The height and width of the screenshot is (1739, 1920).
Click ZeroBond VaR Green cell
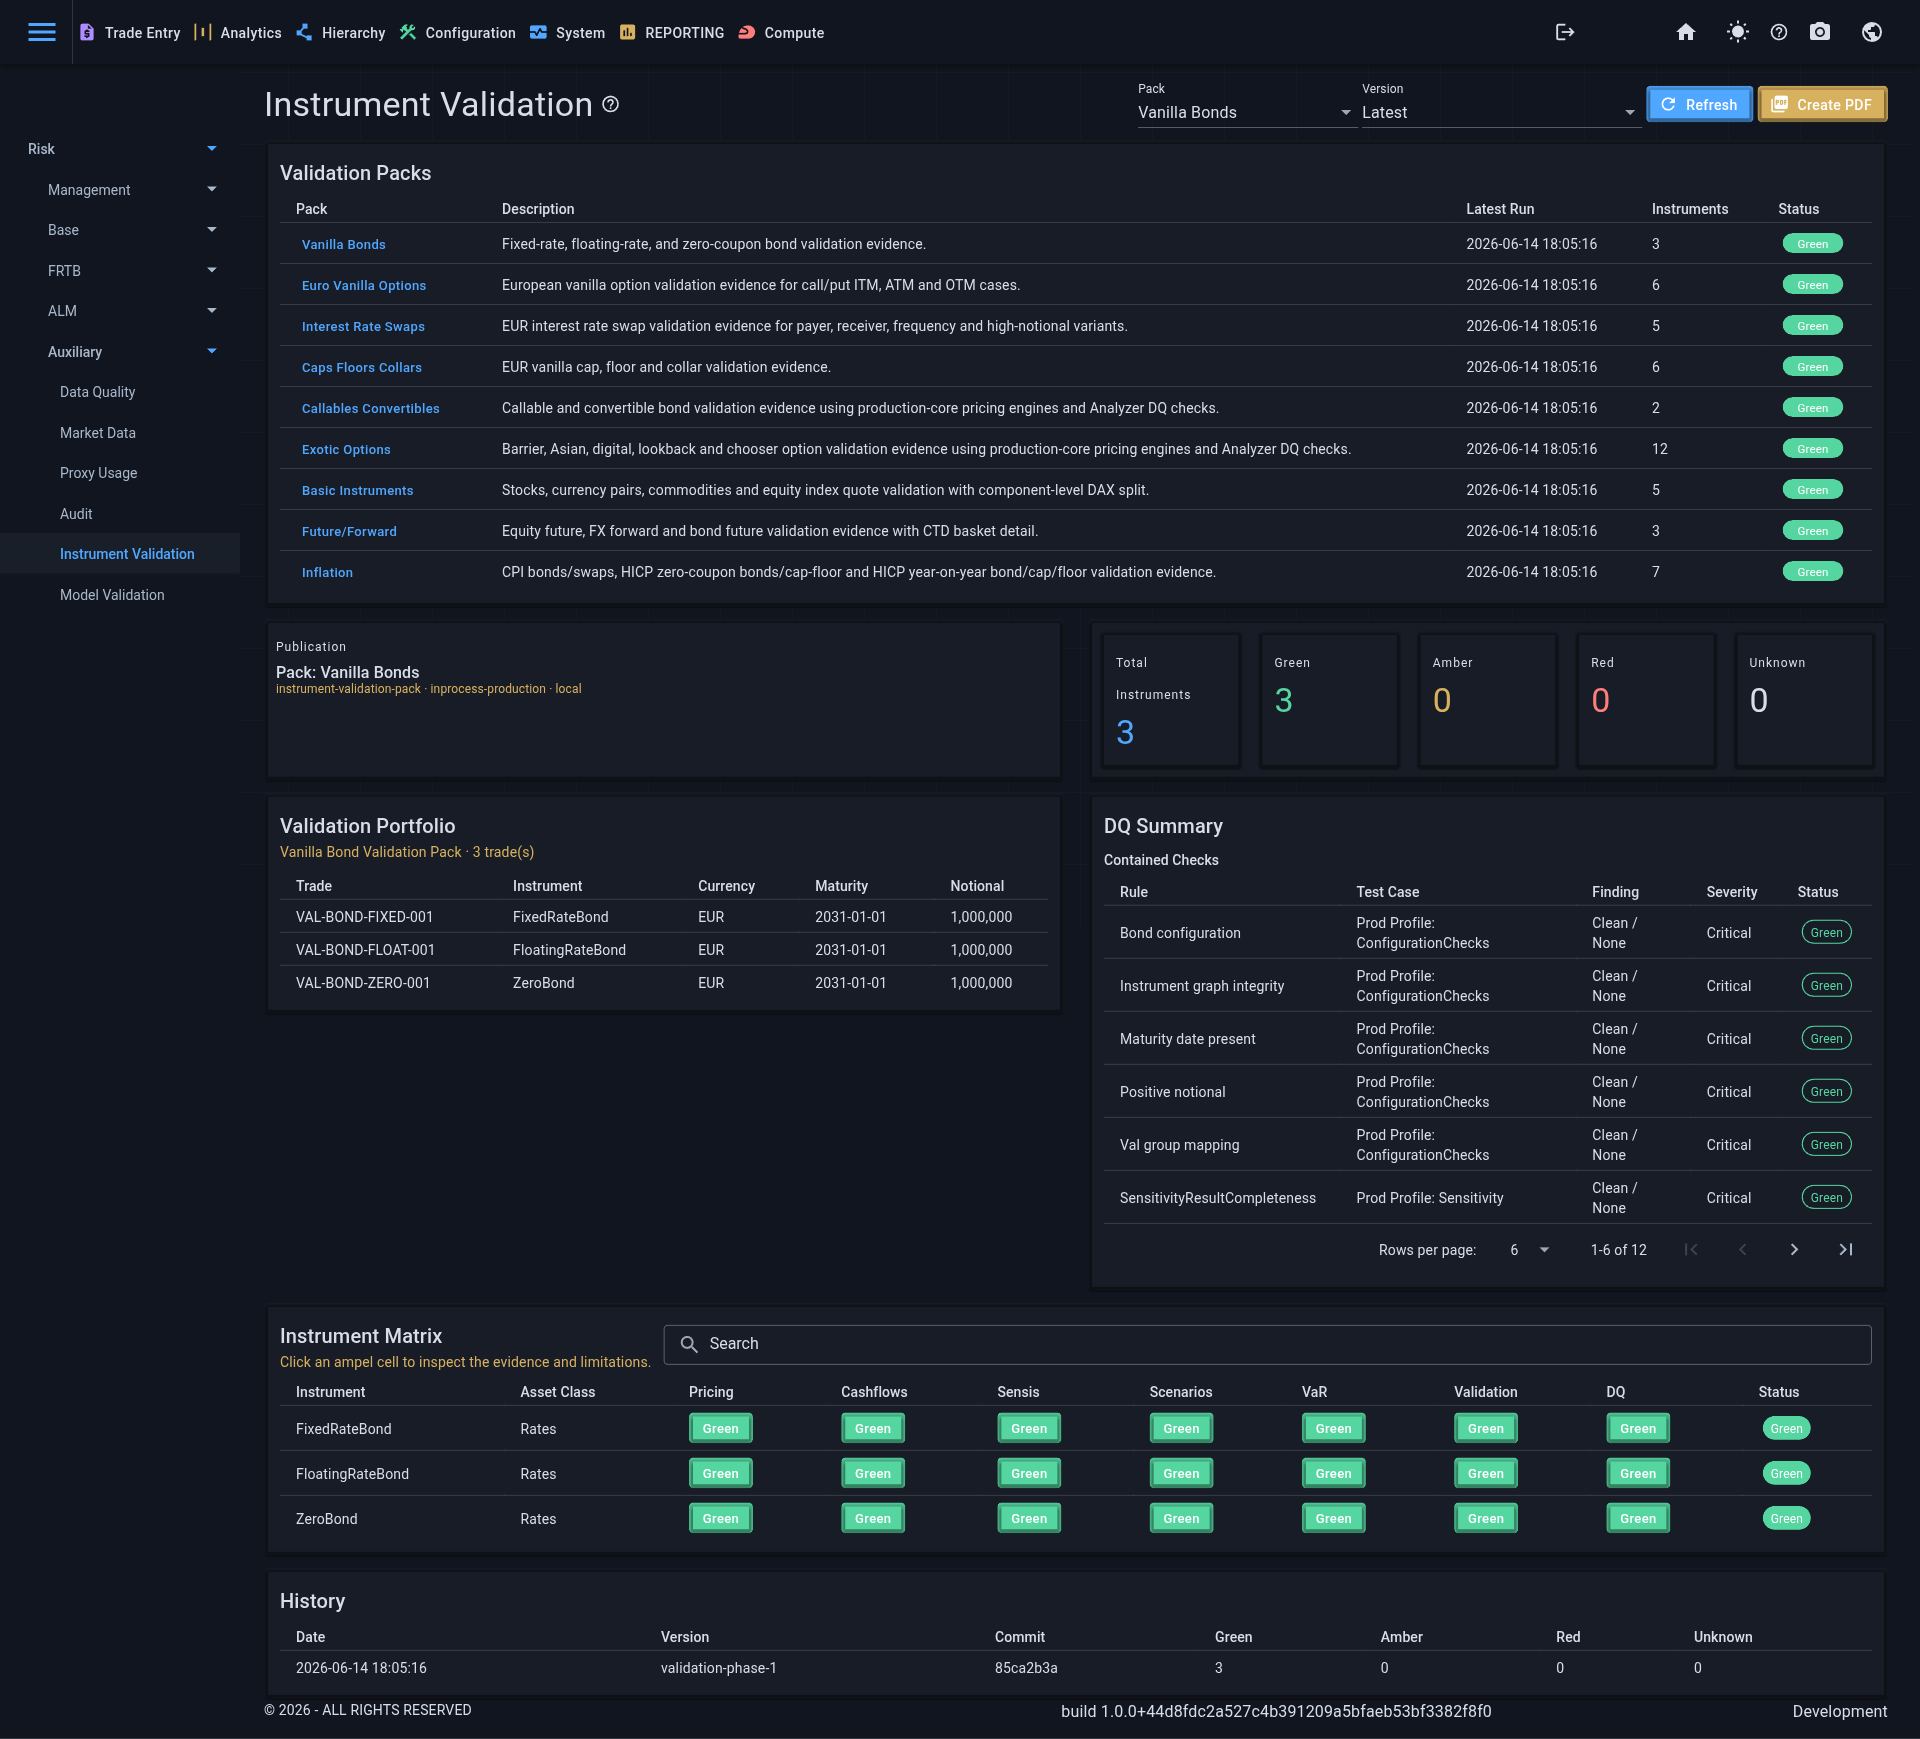click(x=1333, y=1519)
